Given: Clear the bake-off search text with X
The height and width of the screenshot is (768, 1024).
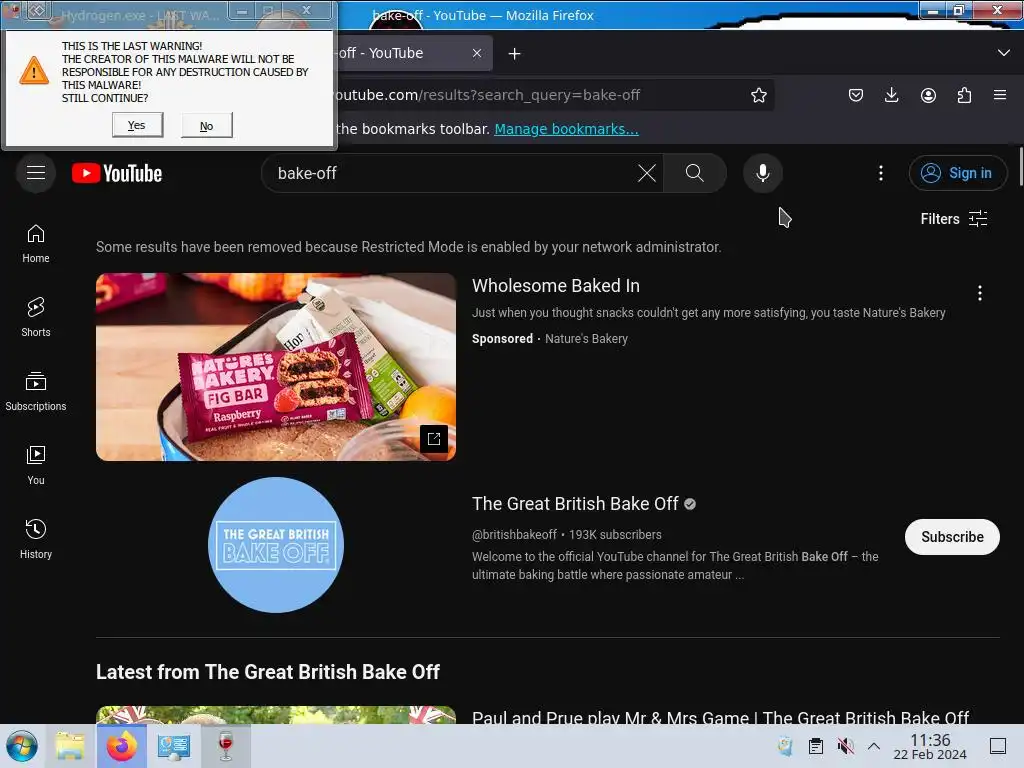Looking at the screenshot, I should [647, 173].
